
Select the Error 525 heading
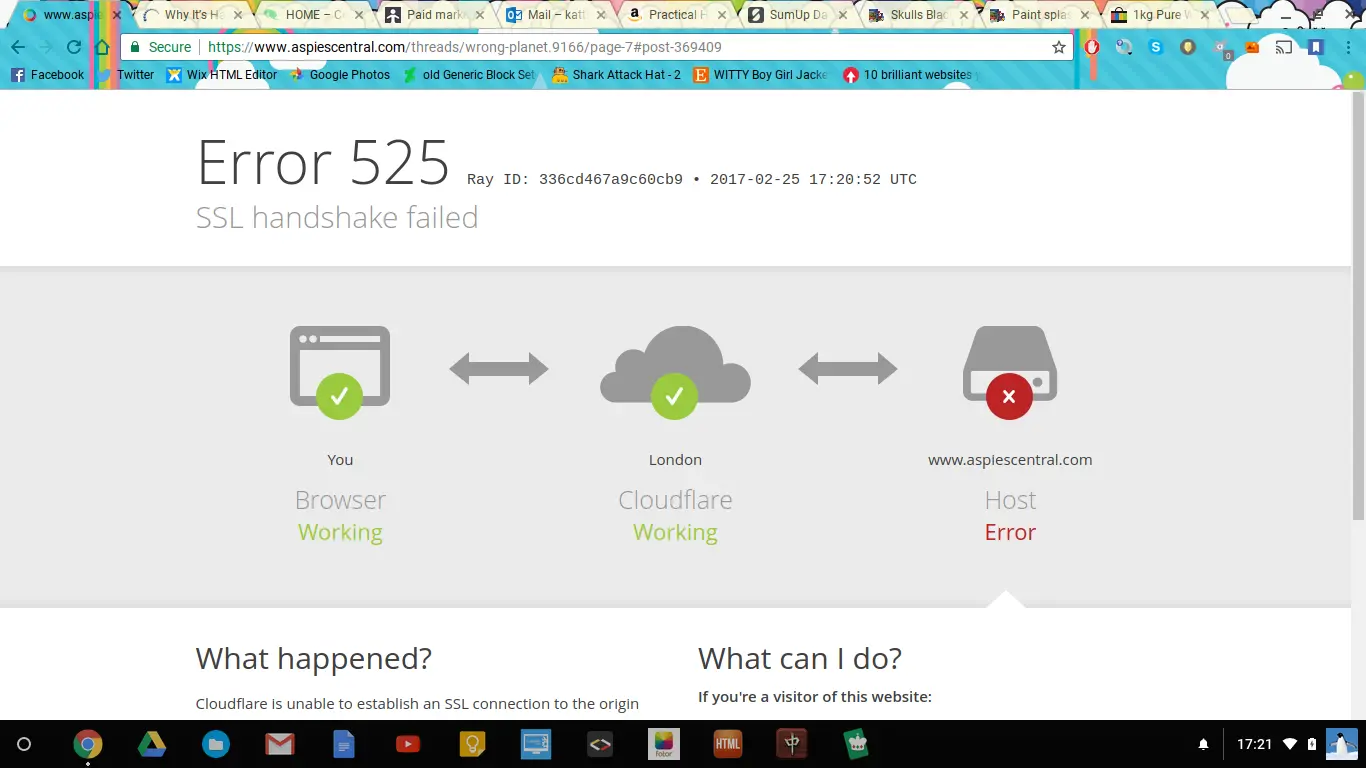click(x=323, y=162)
